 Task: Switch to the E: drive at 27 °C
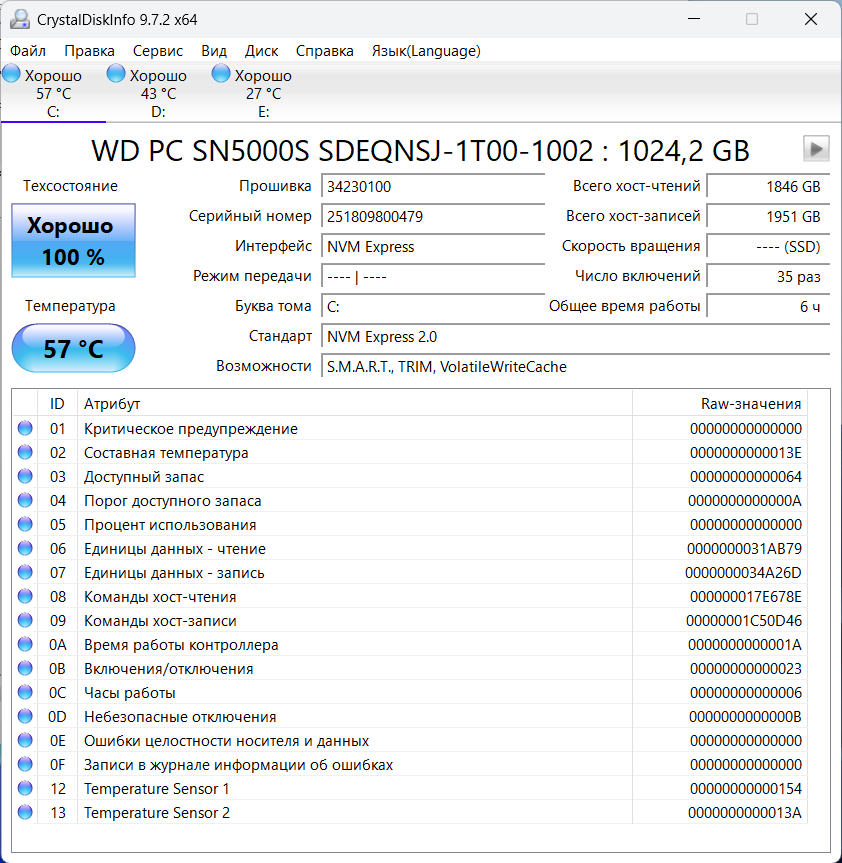pyautogui.click(x=263, y=93)
